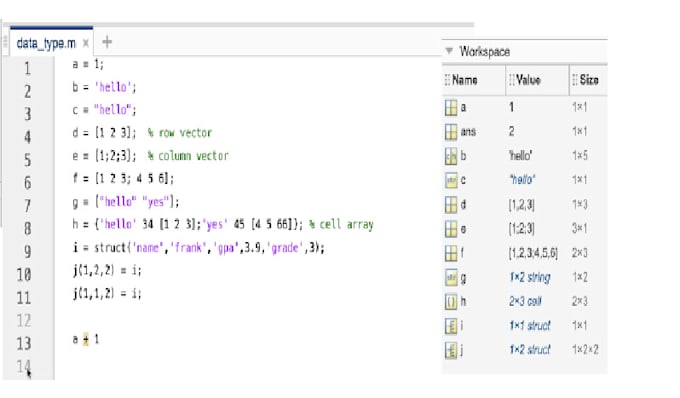The image size is (680, 398).
Task: Click the '% row vector' comment
Action: tap(180, 133)
